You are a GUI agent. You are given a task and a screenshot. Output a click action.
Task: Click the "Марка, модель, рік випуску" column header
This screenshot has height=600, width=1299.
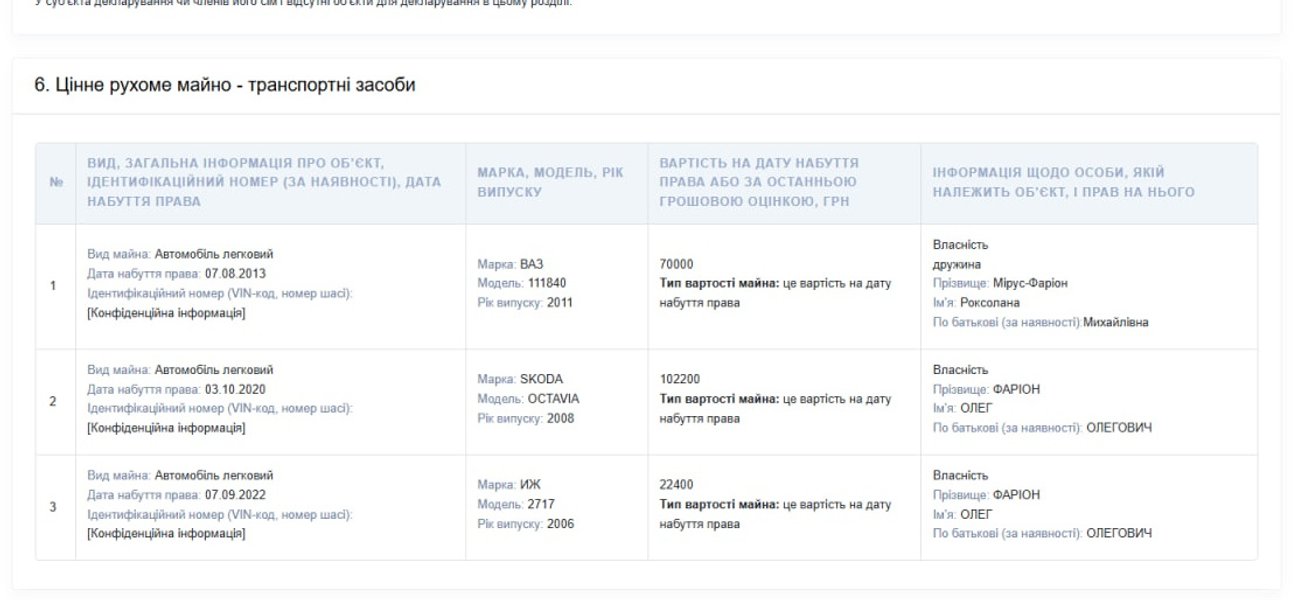coord(549,182)
